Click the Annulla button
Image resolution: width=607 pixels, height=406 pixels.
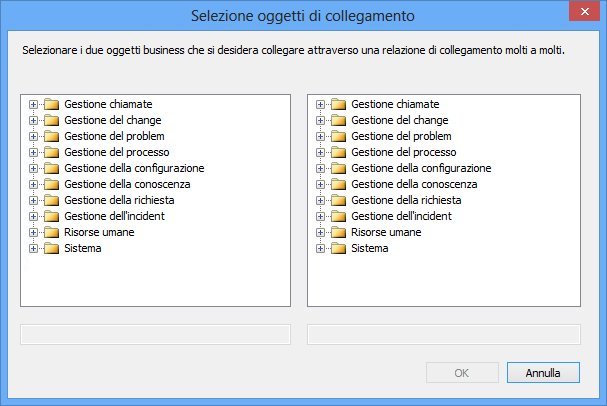[543, 373]
